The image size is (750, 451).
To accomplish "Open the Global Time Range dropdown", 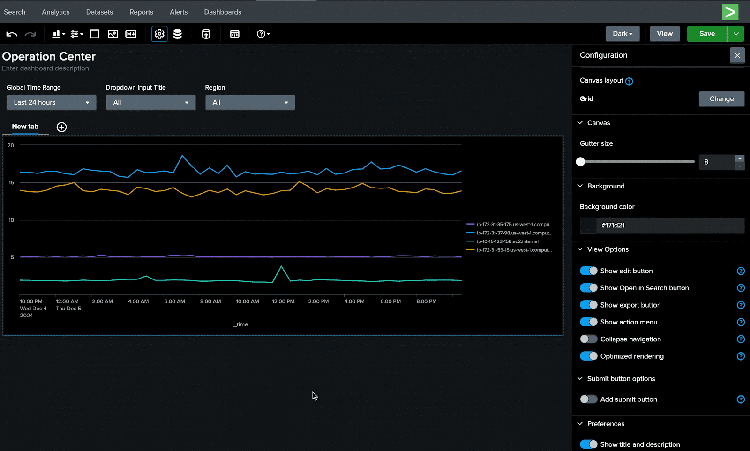I will tap(50, 102).
